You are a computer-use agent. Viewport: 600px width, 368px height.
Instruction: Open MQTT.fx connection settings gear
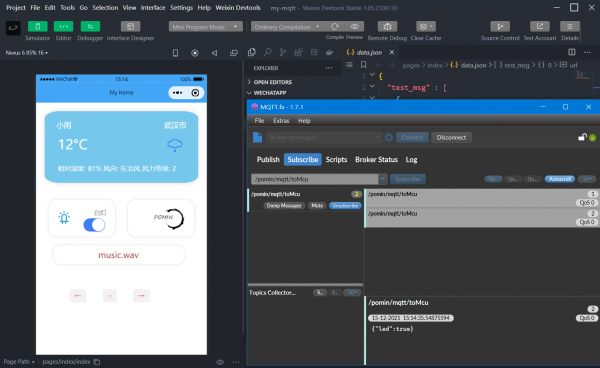pos(389,137)
